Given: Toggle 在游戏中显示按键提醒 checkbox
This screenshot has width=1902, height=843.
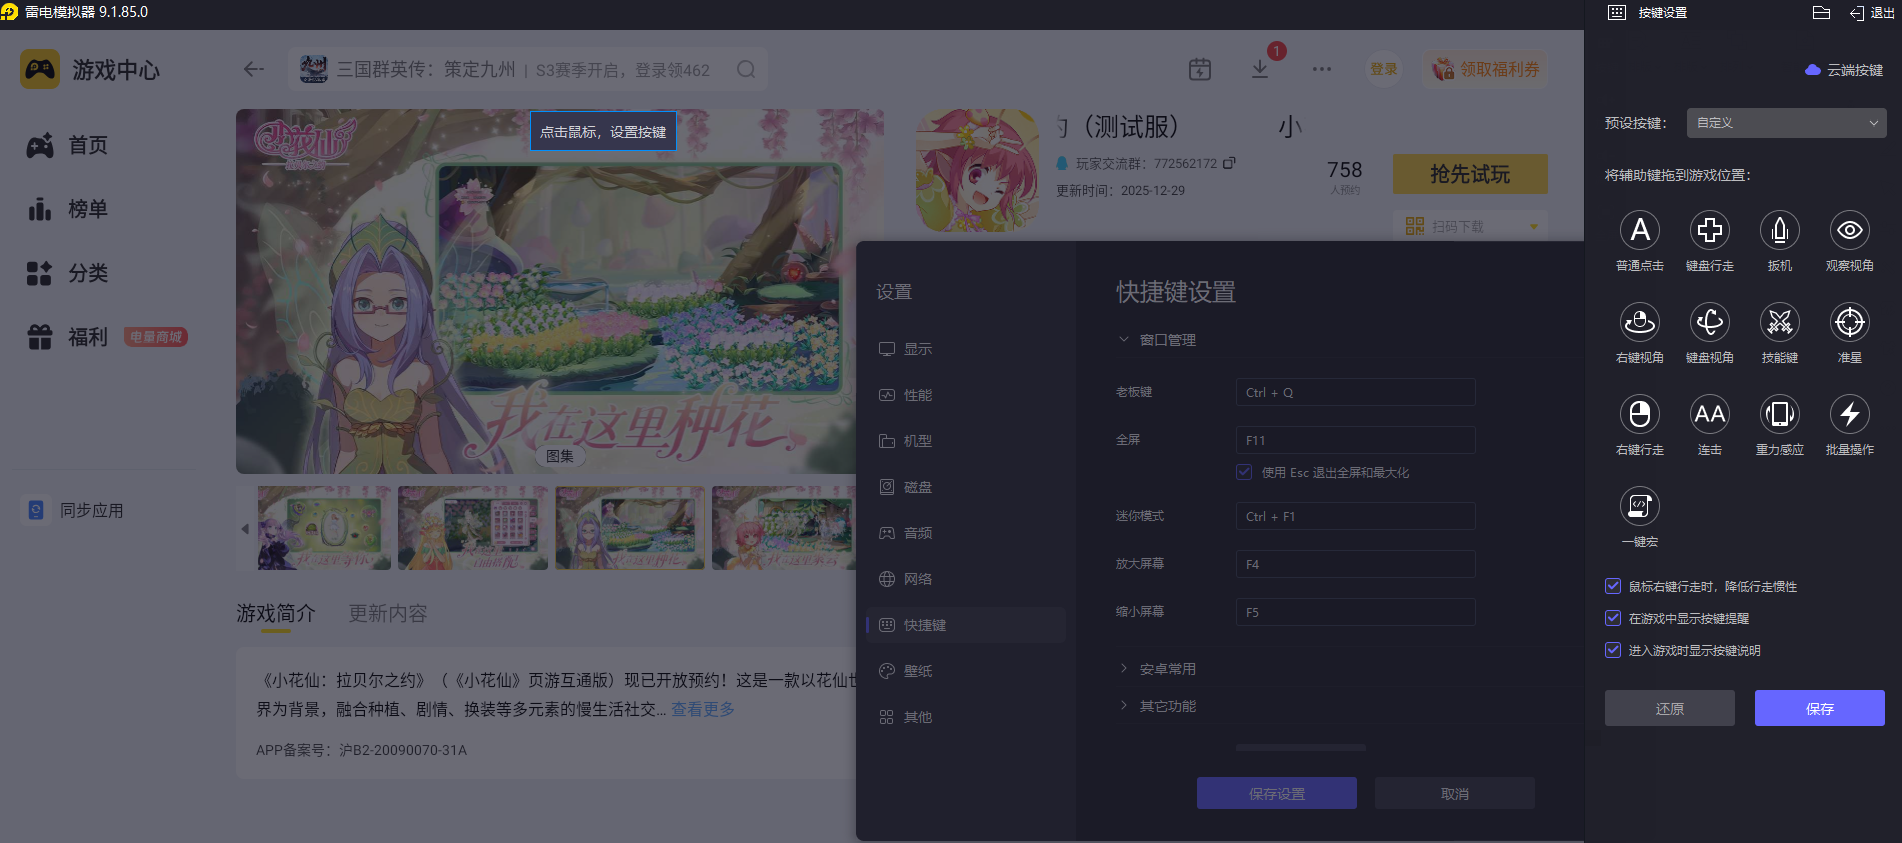Looking at the screenshot, I should pyautogui.click(x=1613, y=618).
